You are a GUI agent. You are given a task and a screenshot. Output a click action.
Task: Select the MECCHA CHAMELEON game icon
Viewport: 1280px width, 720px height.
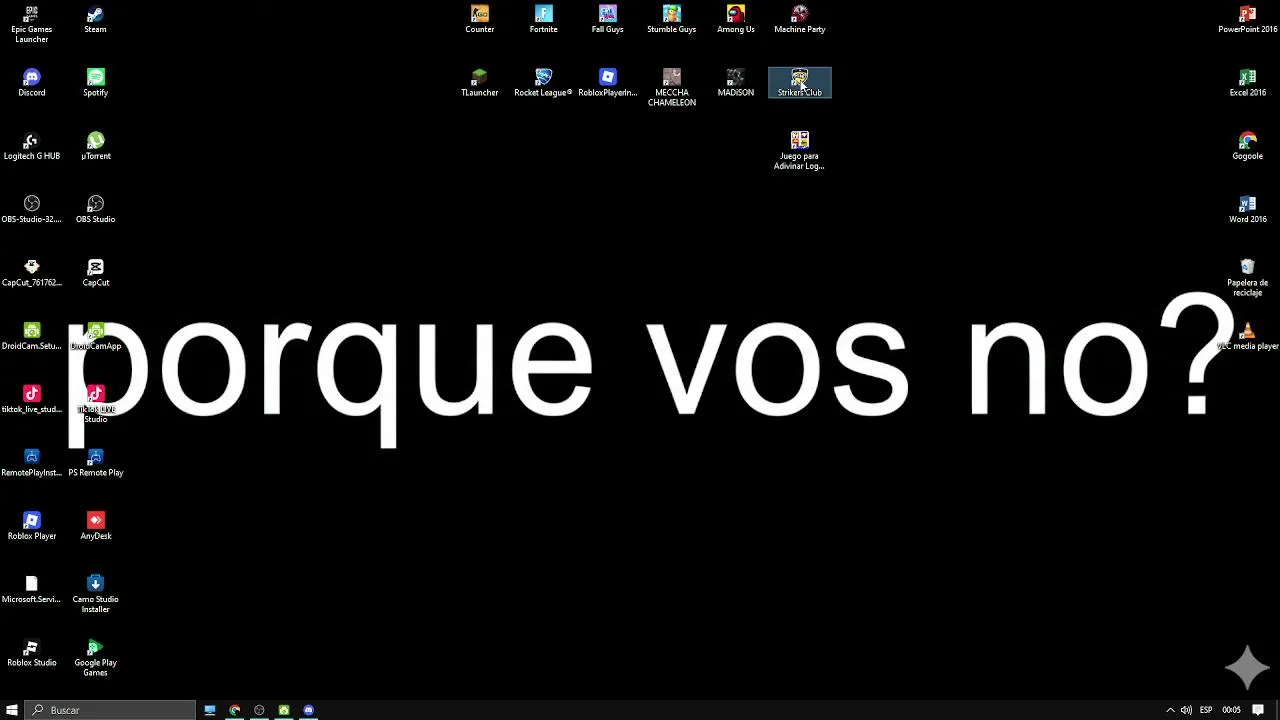point(671,87)
